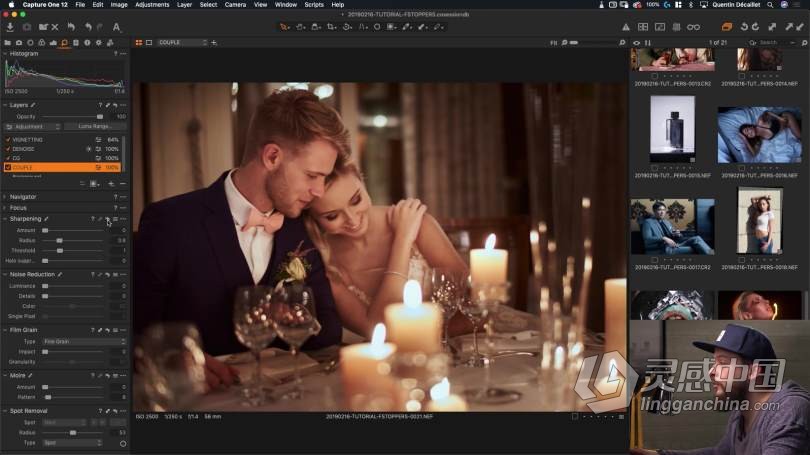810x455 pixels.
Task: Click the Spot Removal Radius slider handle
Action: 73,432
